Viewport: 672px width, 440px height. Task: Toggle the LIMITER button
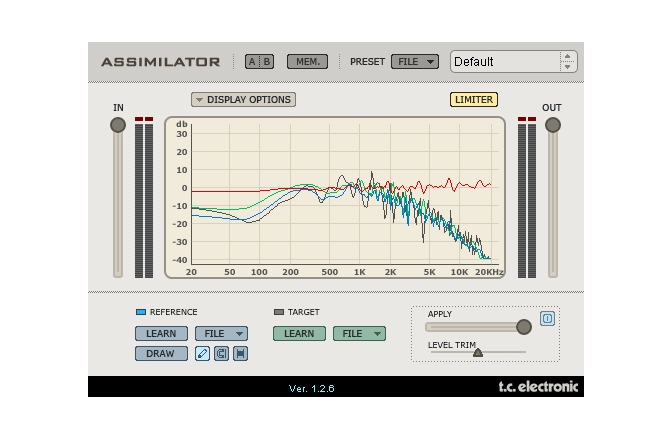(x=474, y=99)
